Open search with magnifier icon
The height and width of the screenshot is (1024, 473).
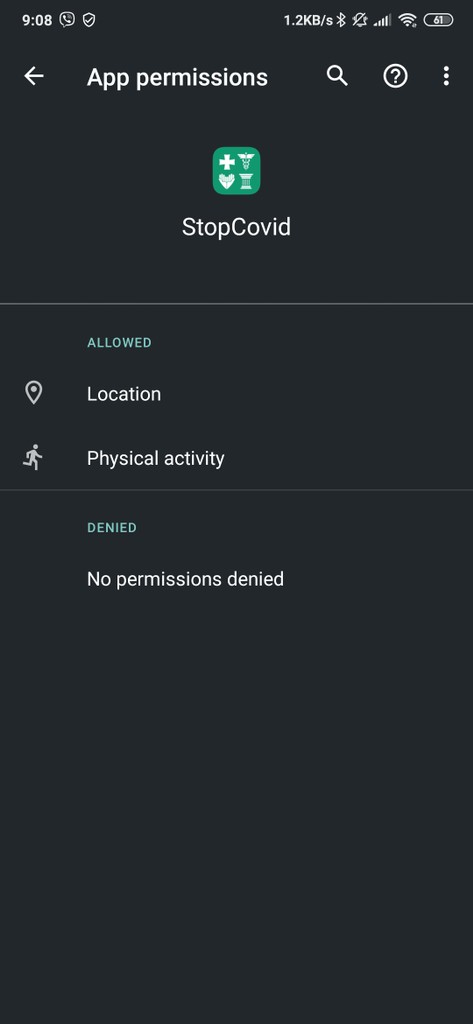point(337,76)
